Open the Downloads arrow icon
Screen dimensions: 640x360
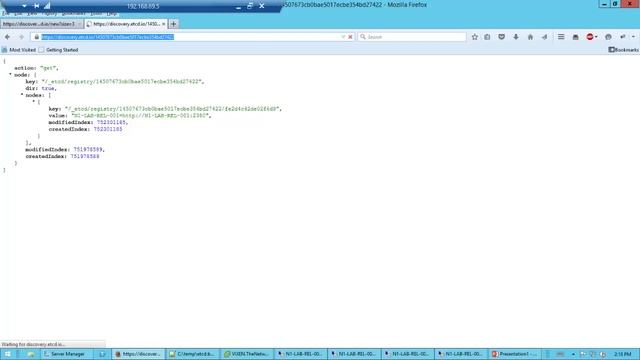tap(516, 37)
